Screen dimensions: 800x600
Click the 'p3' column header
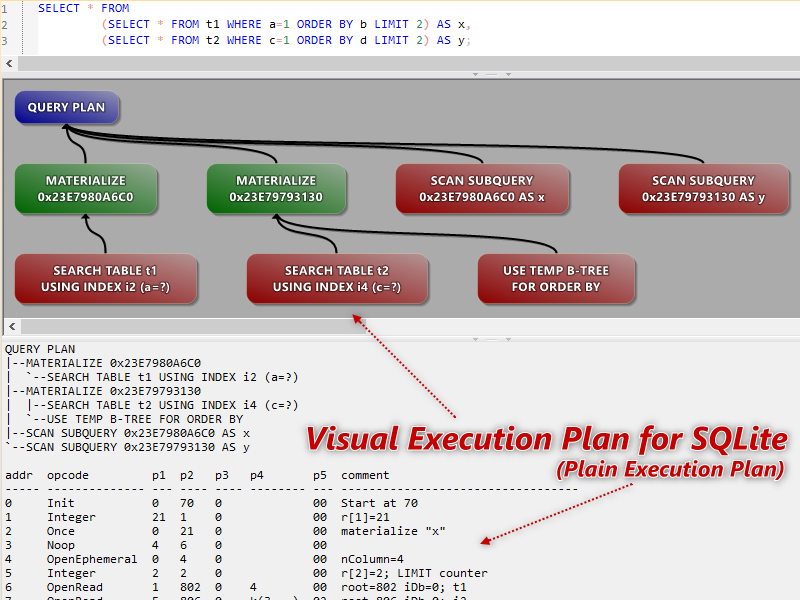[222, 476]
